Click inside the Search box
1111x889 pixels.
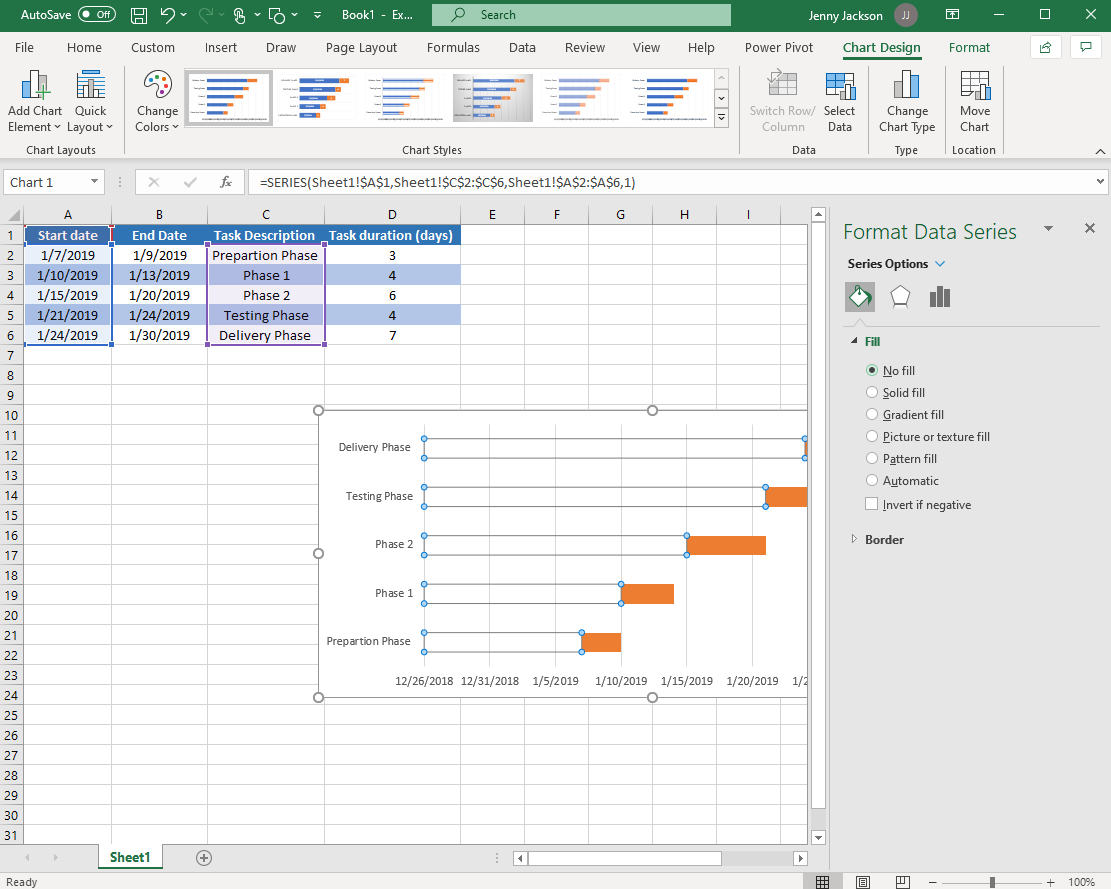[580, 15]
